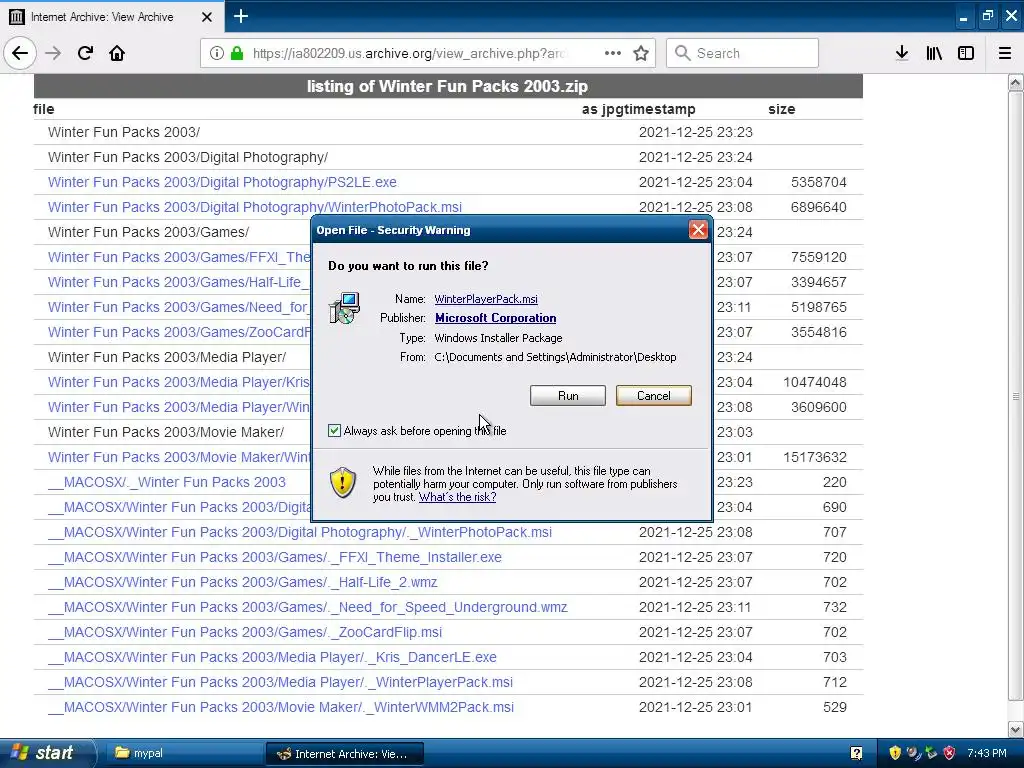
Task: Open __MACOSX Games/._FFXI_Theme_Installer.exe link
Action: [275, 557]
